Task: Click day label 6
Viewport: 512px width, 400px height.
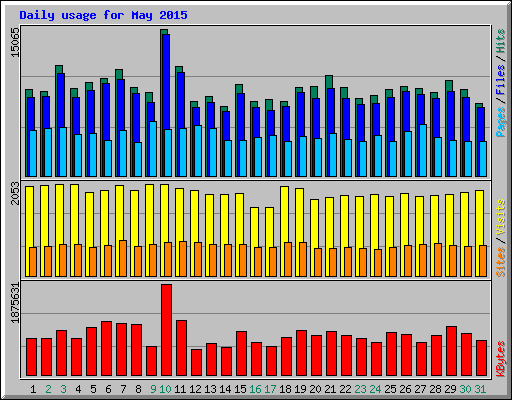Action: click(108, 389)
